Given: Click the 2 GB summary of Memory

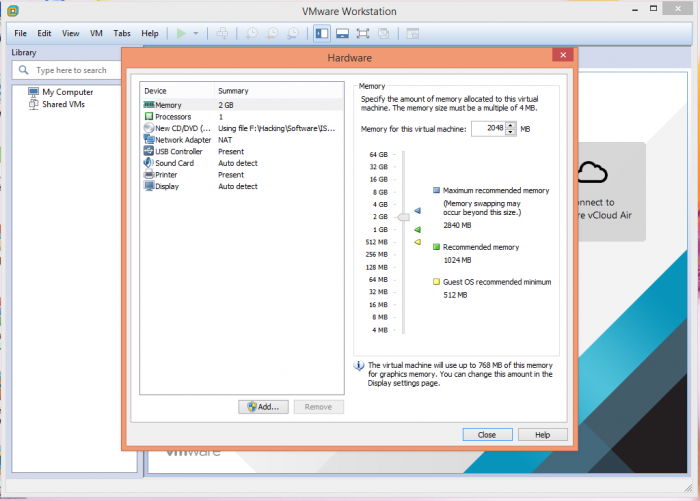Looking at the screenshot, I should coord(226,105).
